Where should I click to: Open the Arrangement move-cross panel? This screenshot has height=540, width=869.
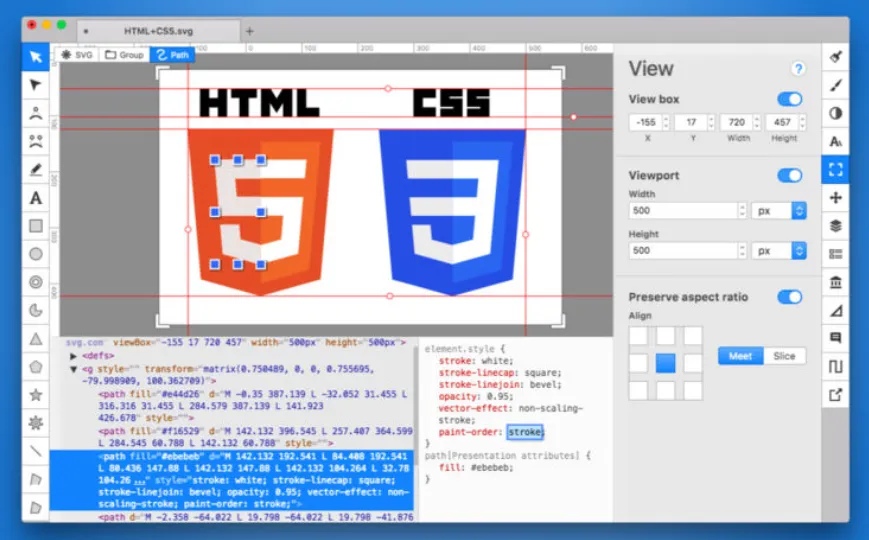[836, 197]
